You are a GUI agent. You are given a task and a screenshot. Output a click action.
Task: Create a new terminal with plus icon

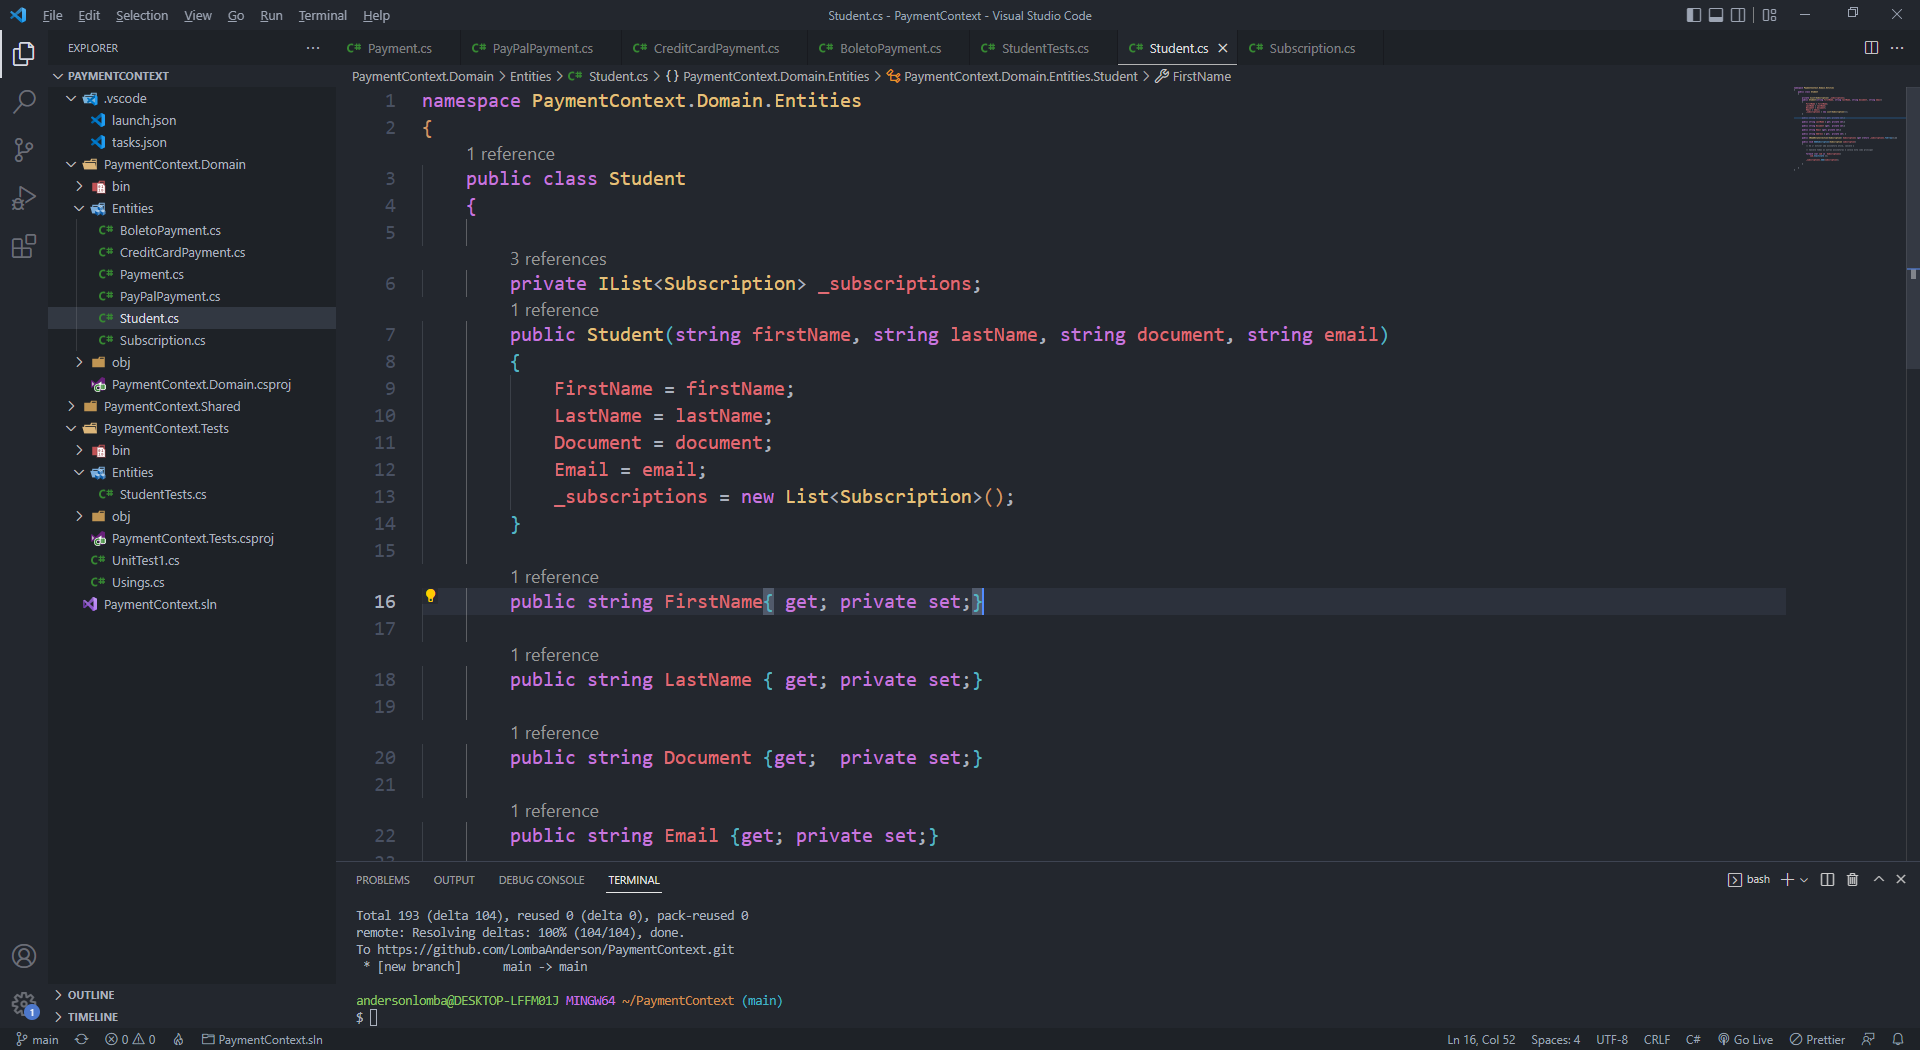(x=1786, y=880)
